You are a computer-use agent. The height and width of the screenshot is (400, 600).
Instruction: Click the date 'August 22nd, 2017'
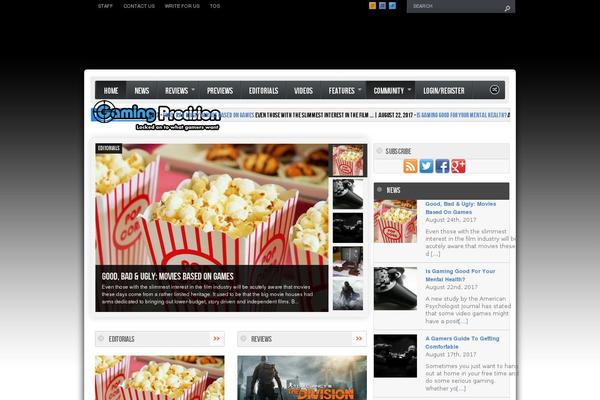tap(451, 287)
